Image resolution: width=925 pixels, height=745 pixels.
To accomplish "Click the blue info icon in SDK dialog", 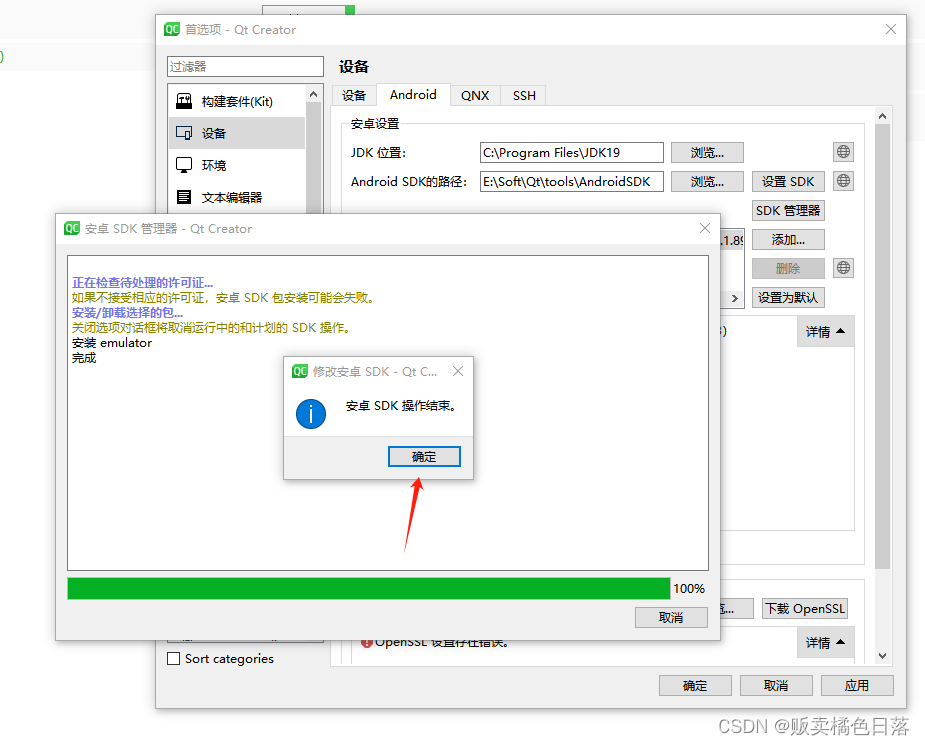I will click(311, 413).
